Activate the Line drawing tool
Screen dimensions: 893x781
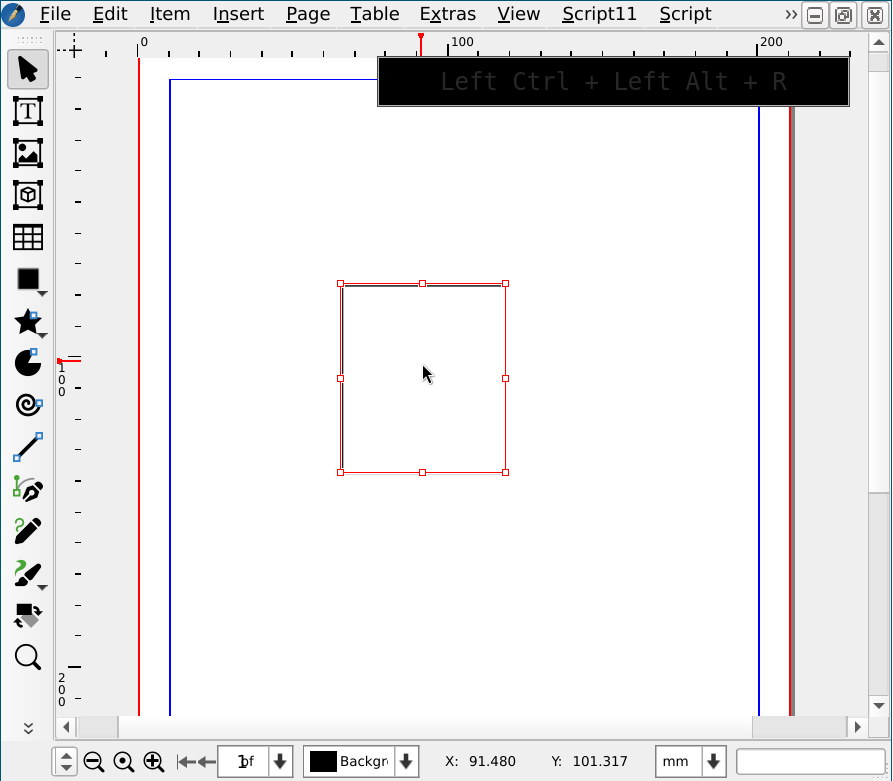(x=27, y=447)
